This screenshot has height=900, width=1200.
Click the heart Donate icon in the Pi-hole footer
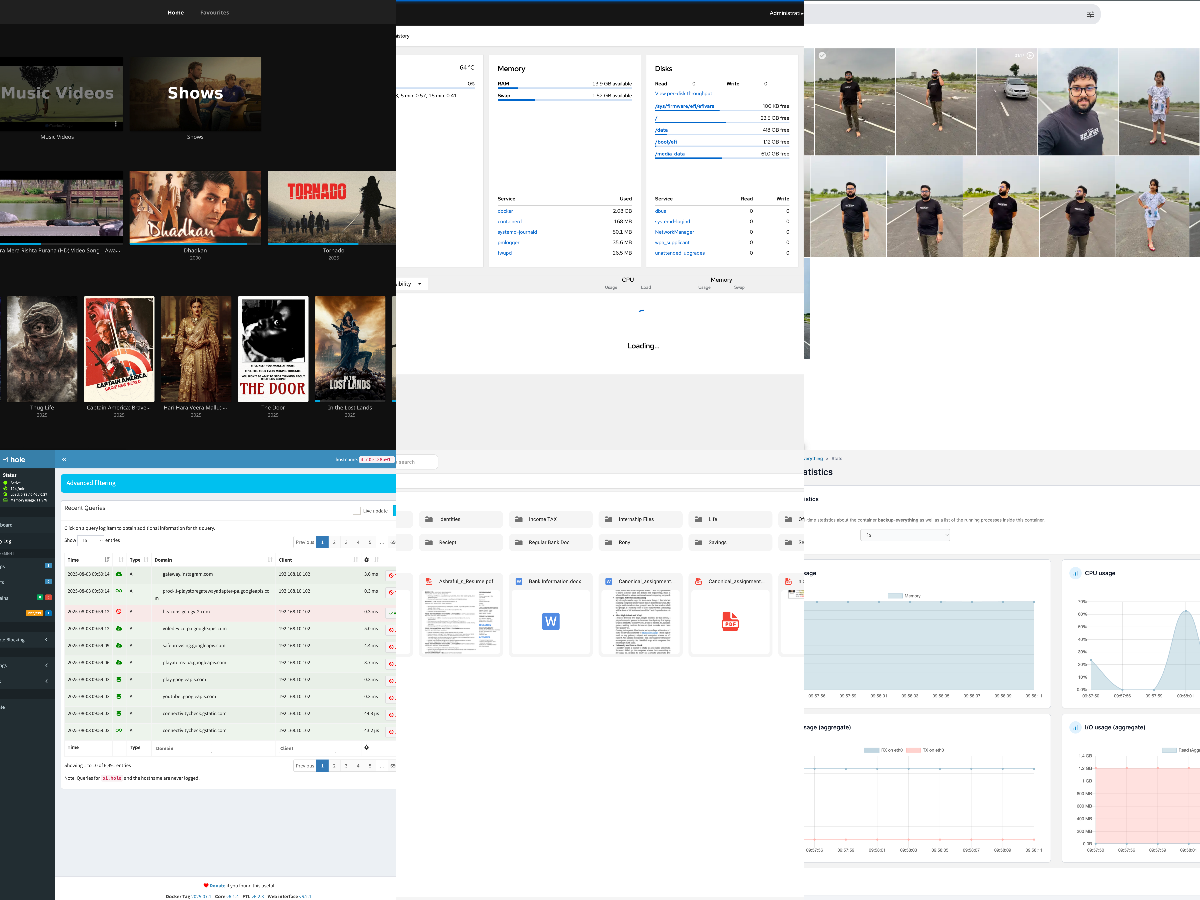coord(206,885)
